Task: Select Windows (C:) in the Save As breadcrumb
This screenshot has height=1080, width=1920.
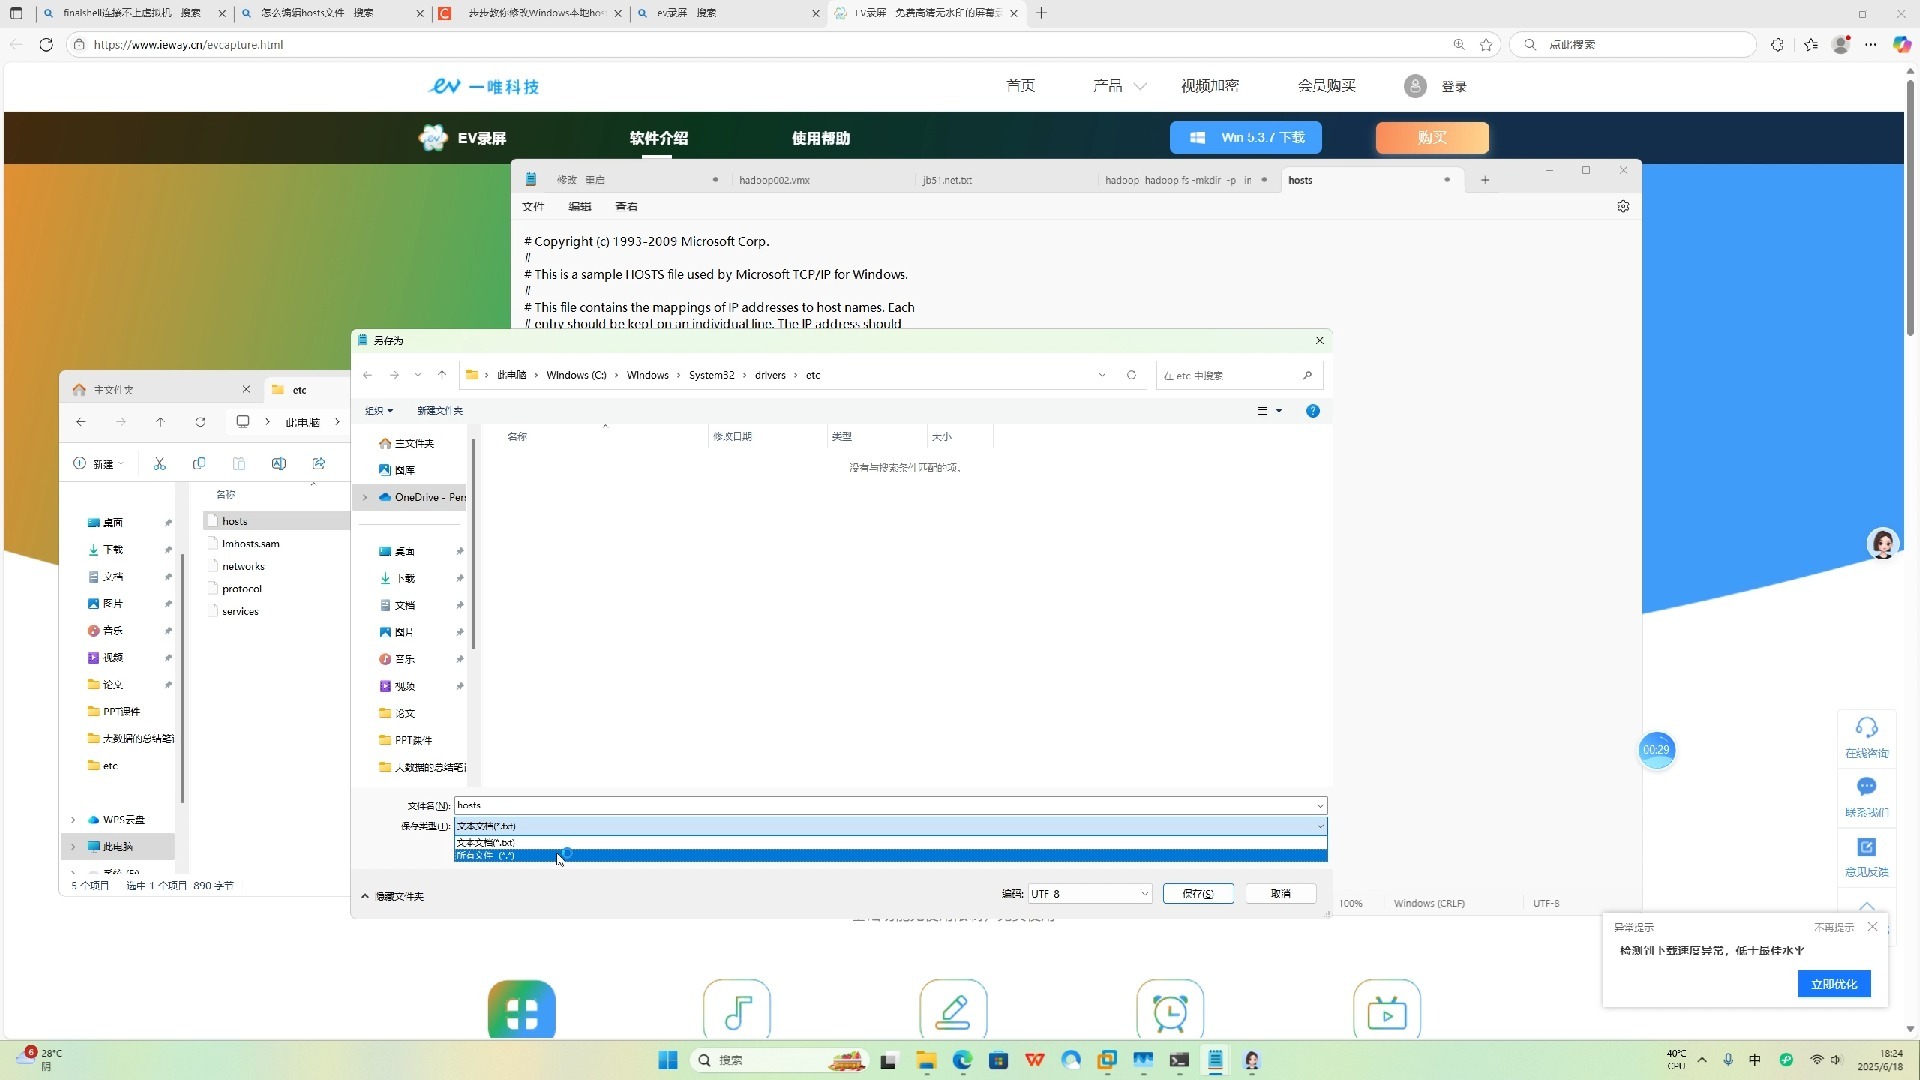Action: [x=576, y=375]
